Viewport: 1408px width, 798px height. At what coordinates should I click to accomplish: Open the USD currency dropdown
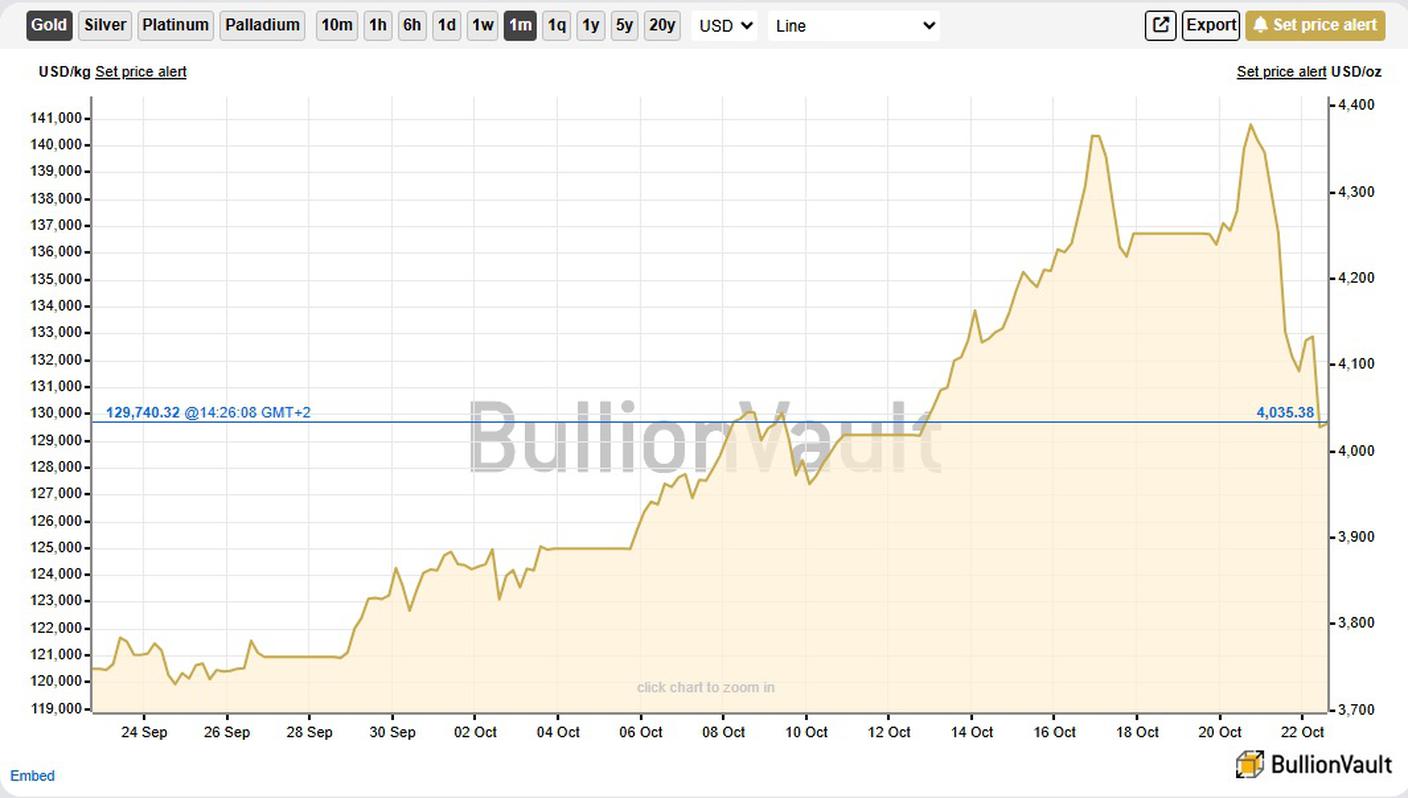click(725, 26)
